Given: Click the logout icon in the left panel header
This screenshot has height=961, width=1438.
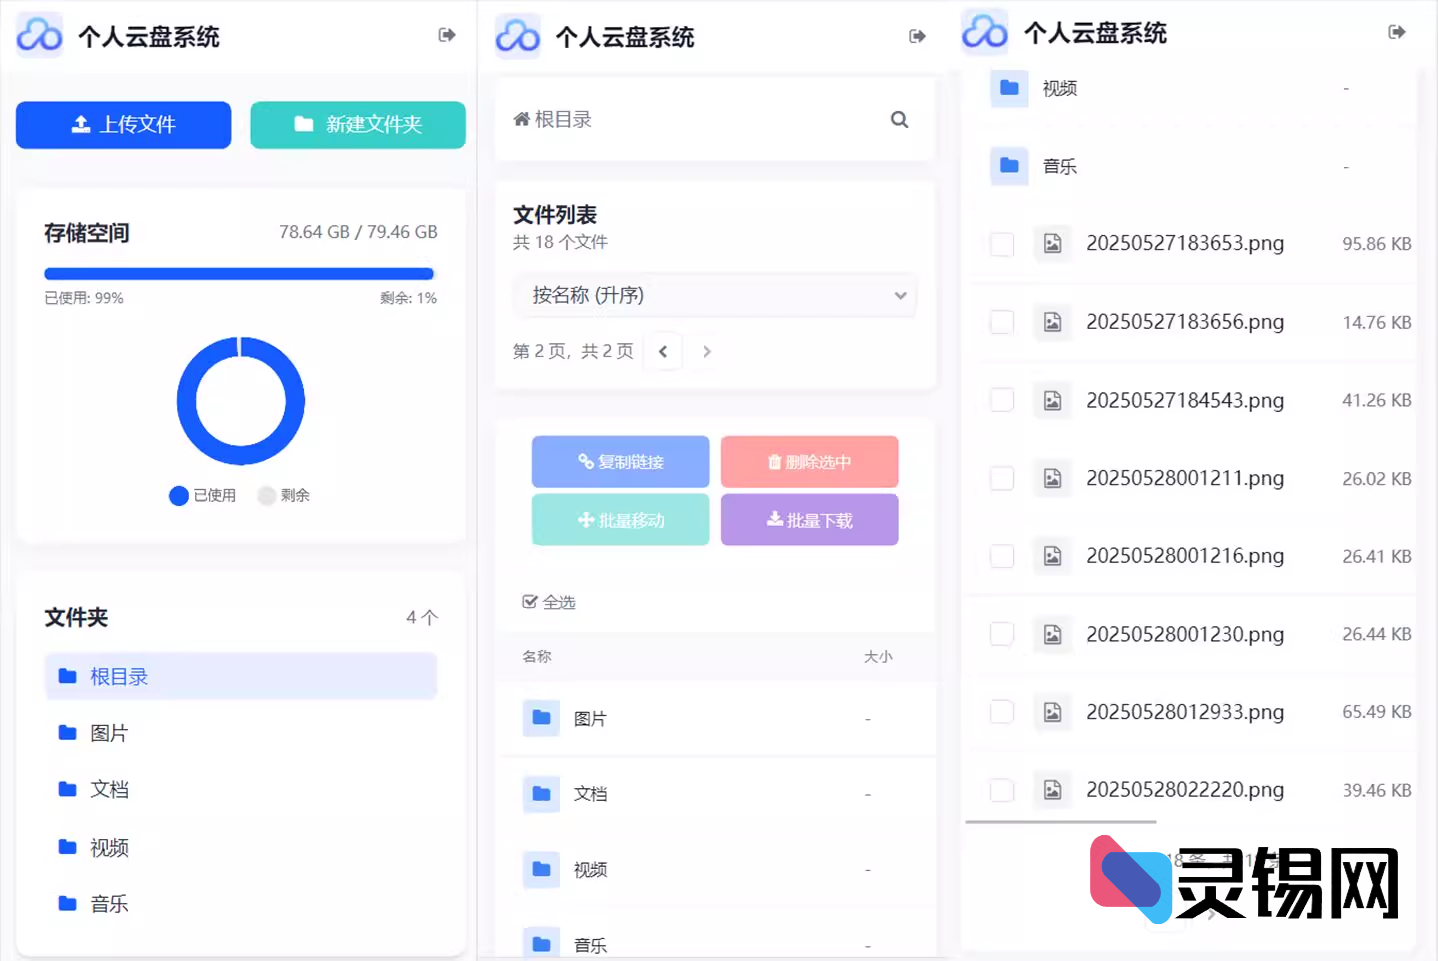Looking at the screenshot, I should (447, 35).
